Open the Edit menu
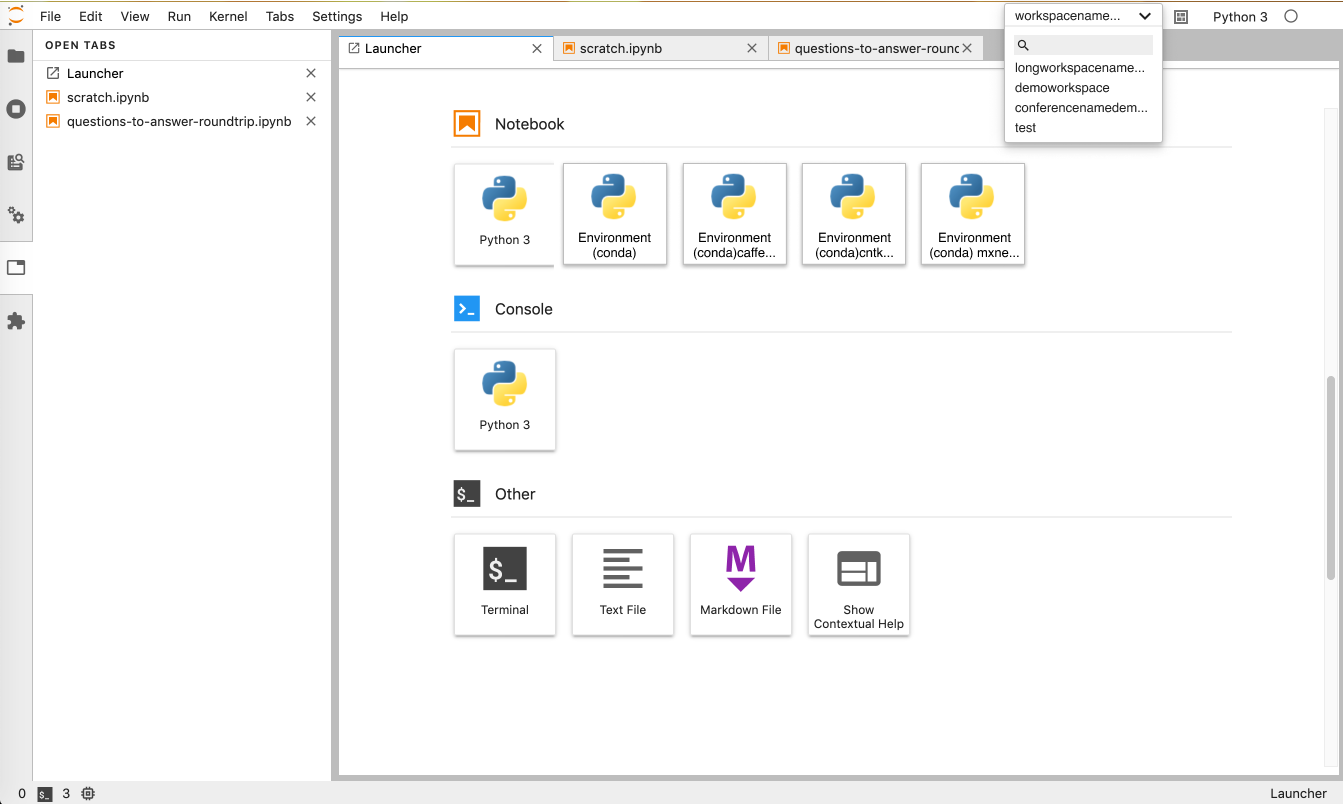 click(x=91, y=16)
